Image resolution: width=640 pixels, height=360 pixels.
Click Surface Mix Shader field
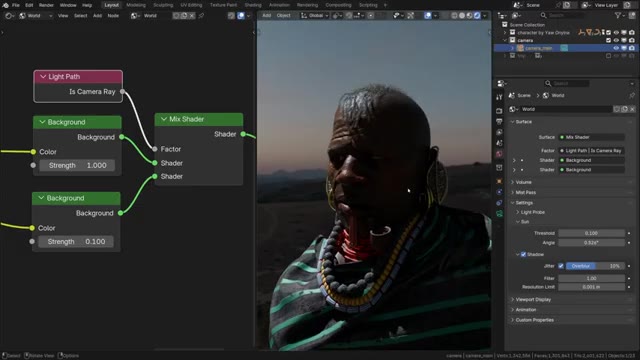pyautogui.click(x=591, y=137)
